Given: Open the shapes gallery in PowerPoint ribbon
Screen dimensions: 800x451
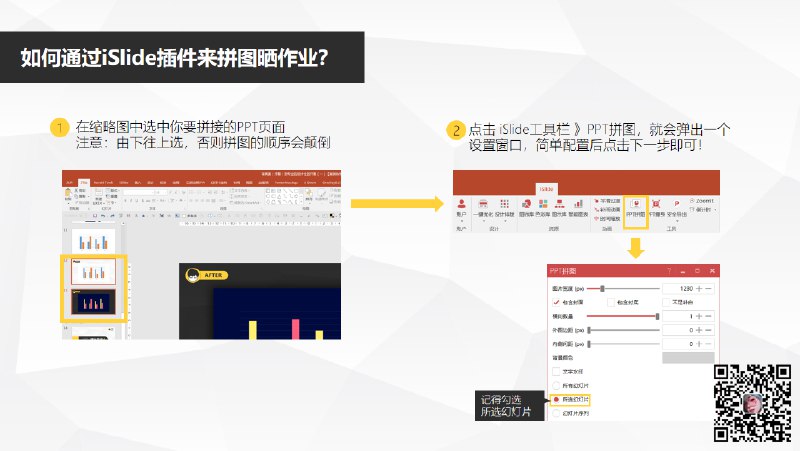Looking at the screenshot, I should (x=282, y=196).
